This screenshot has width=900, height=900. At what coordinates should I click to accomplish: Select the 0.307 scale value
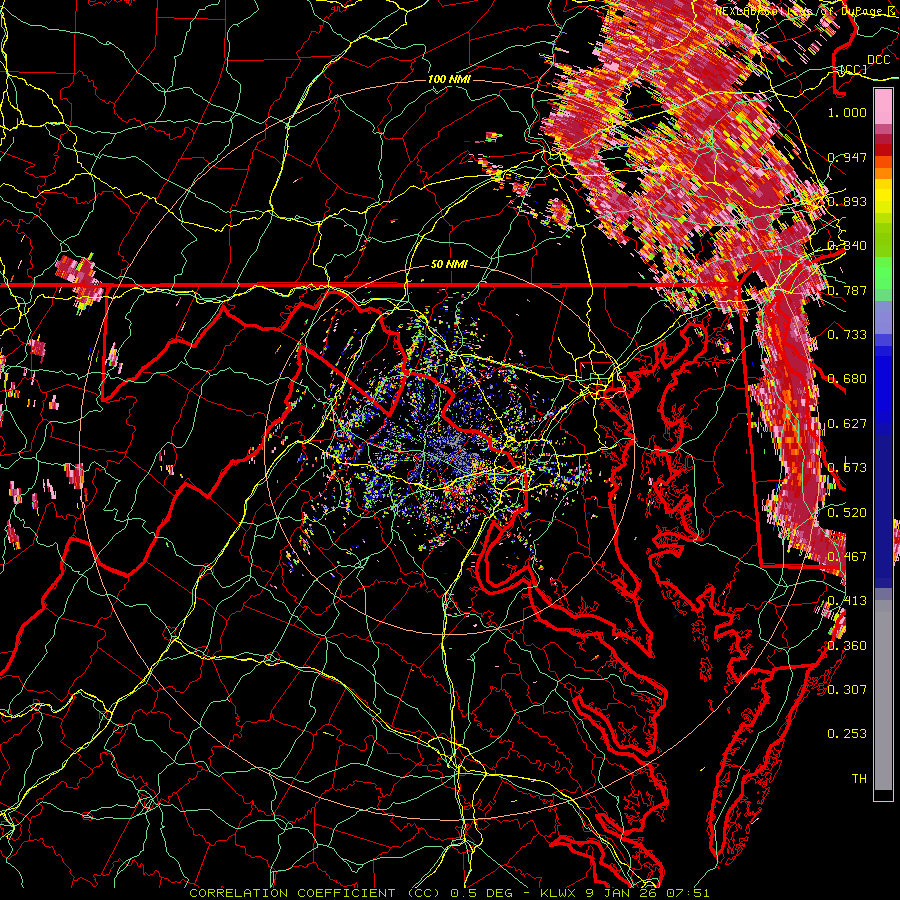point(847,689)
